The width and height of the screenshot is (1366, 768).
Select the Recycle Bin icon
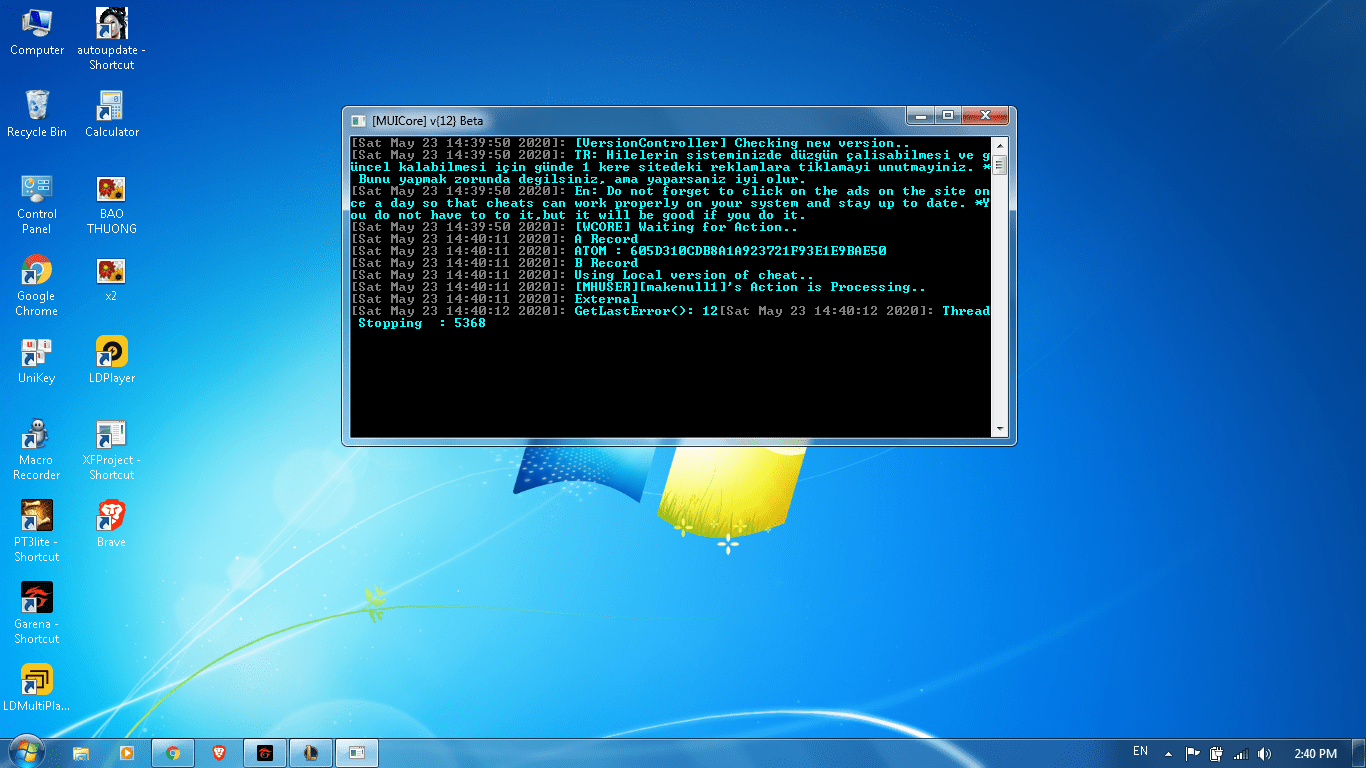pyautogui.click(x=37, y=113)
